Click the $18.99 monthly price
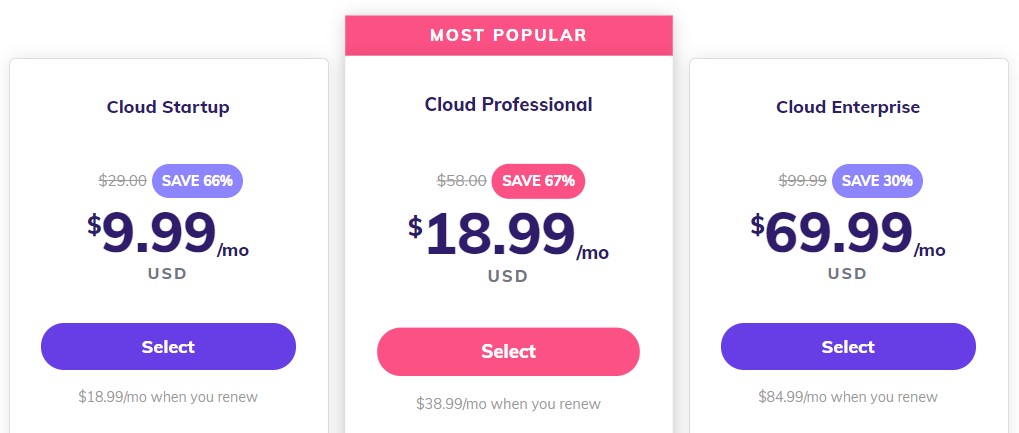This screenshot has width=1019, height=433. coord(508,237)
